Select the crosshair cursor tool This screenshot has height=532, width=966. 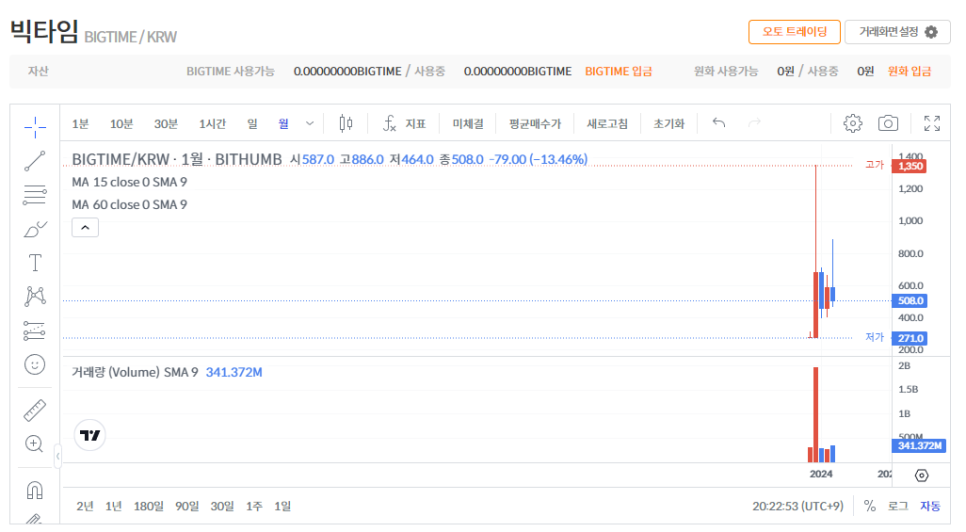pos(35,127)
